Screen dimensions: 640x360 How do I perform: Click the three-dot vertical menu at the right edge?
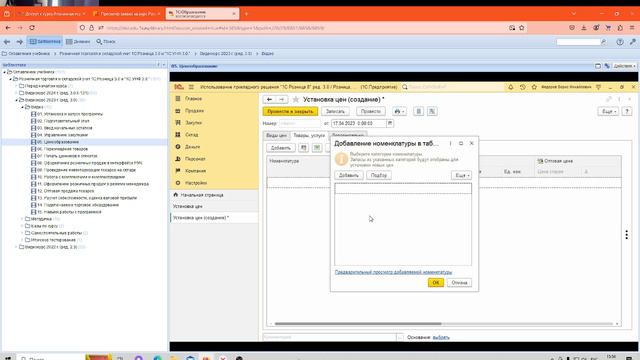(x=627, y=235)
